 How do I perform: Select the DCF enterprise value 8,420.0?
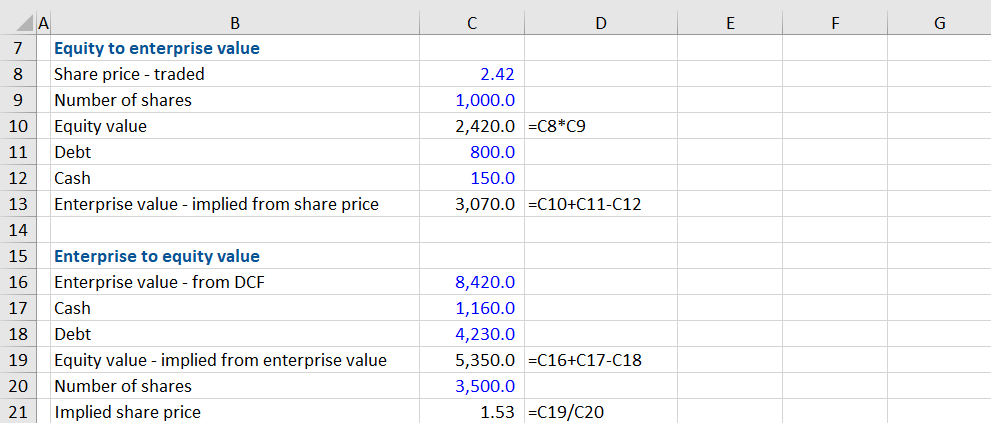click(x=485, y=282)
